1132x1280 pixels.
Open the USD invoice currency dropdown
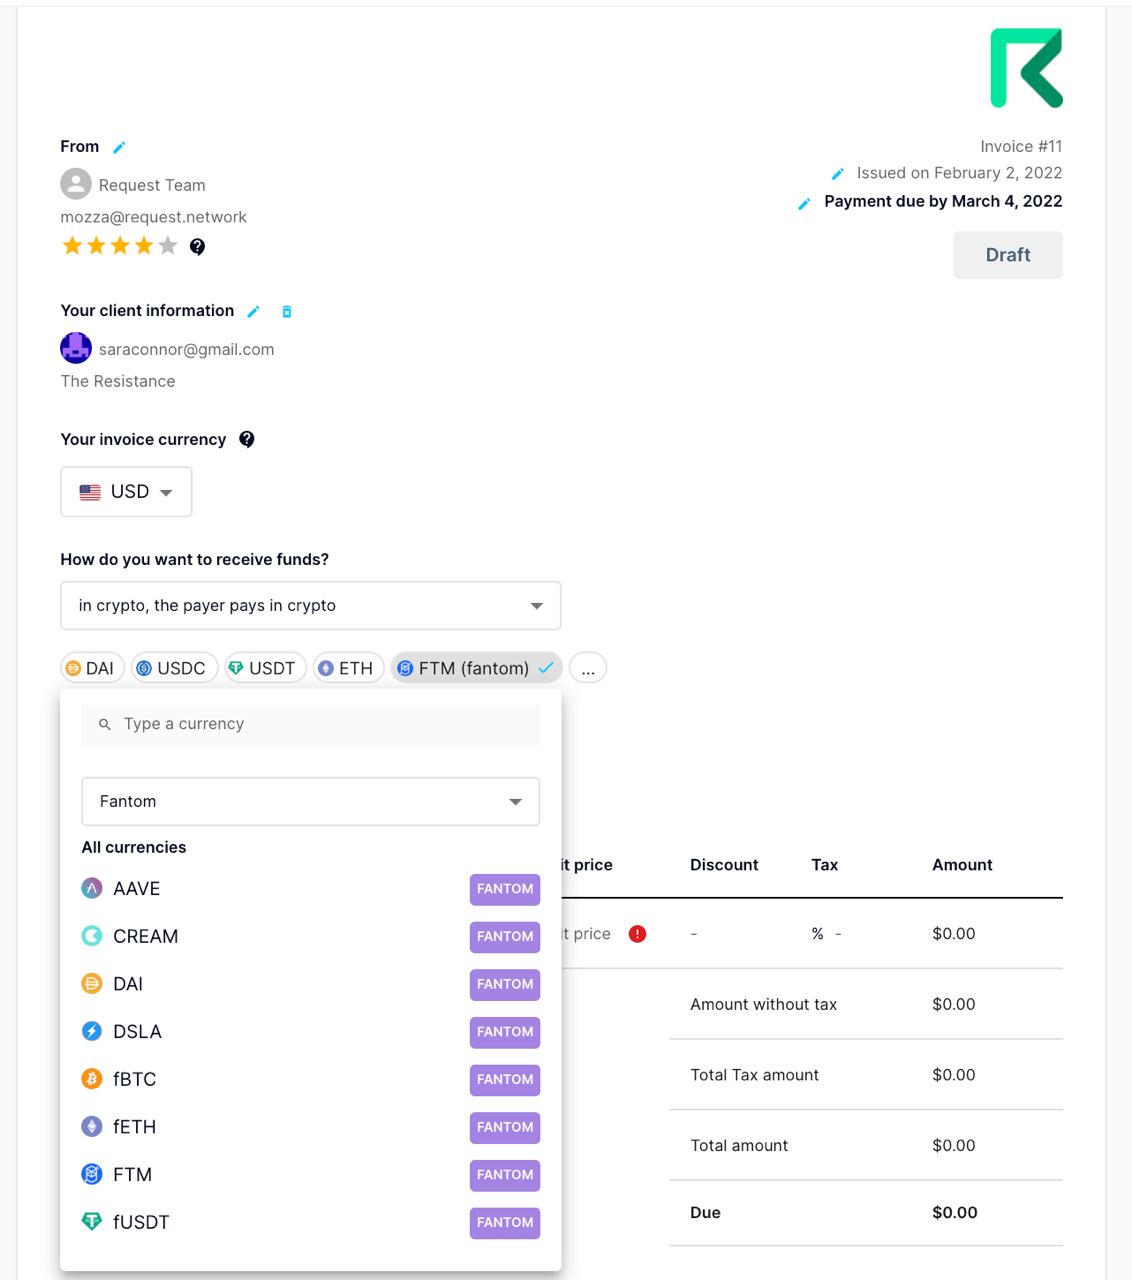(126, 492)
